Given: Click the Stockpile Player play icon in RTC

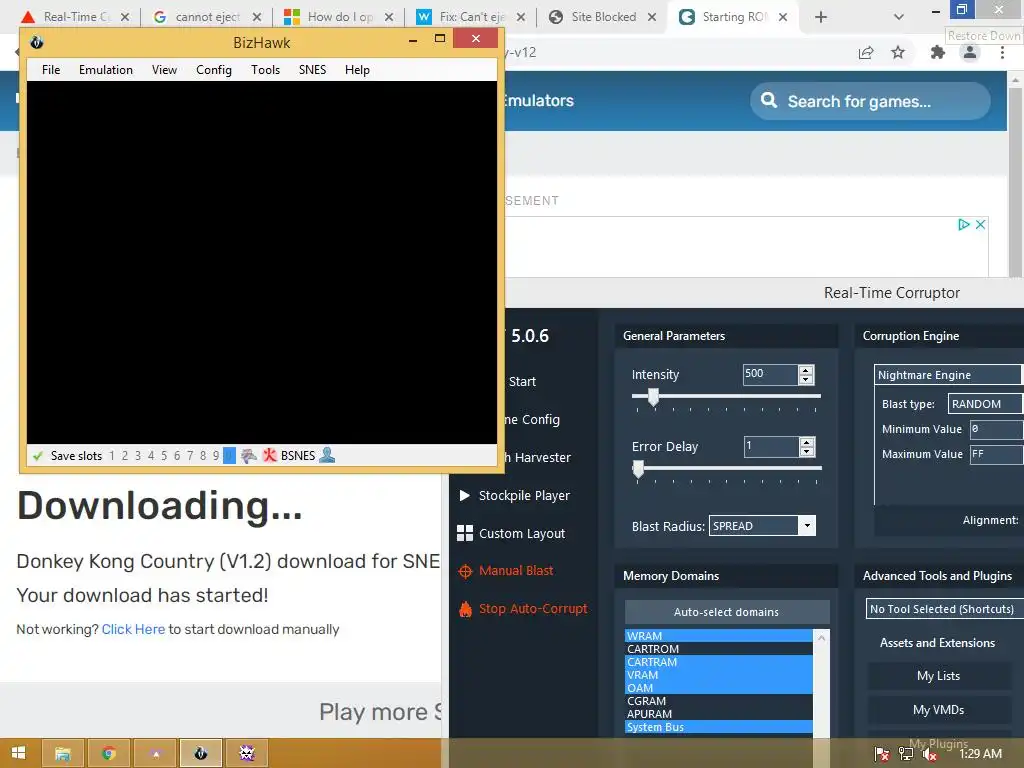Looking at the screenshot, I should (x=464, y=496).
